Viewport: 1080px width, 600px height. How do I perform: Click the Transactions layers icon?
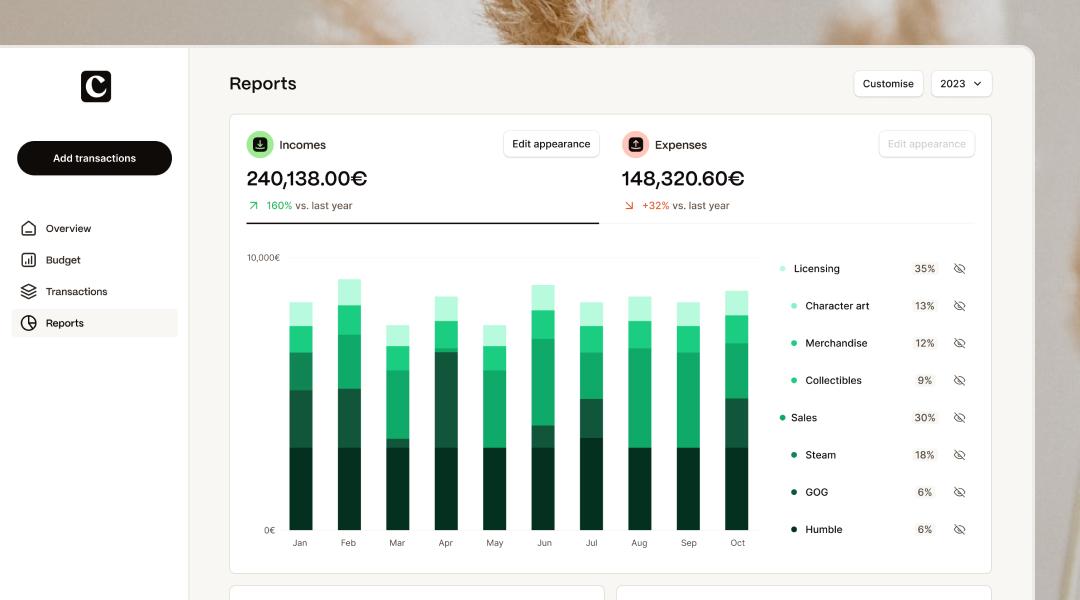[30, 291]
